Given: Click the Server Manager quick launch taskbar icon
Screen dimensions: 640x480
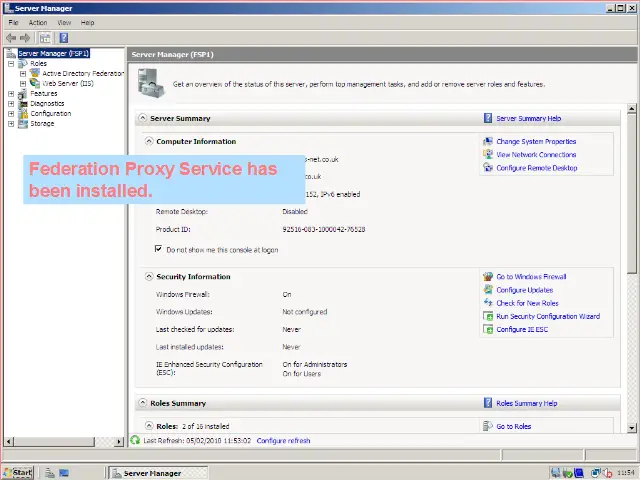Looking at the screenshot, I should point(50,473).
